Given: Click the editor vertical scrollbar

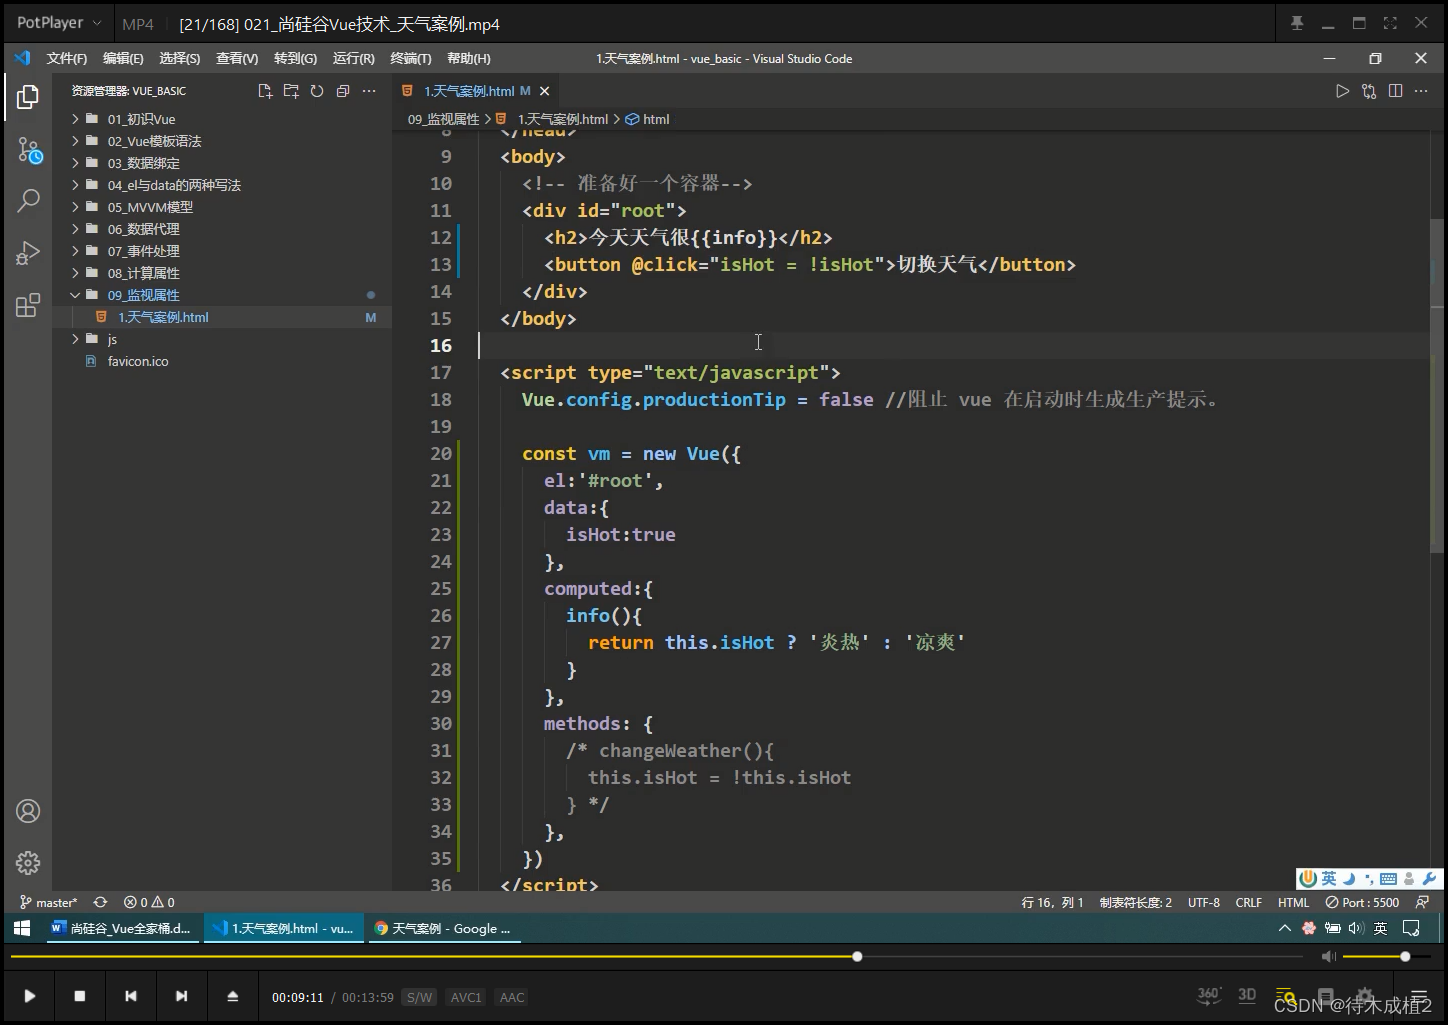Looking at the screenshot, I should [1436, 385].
